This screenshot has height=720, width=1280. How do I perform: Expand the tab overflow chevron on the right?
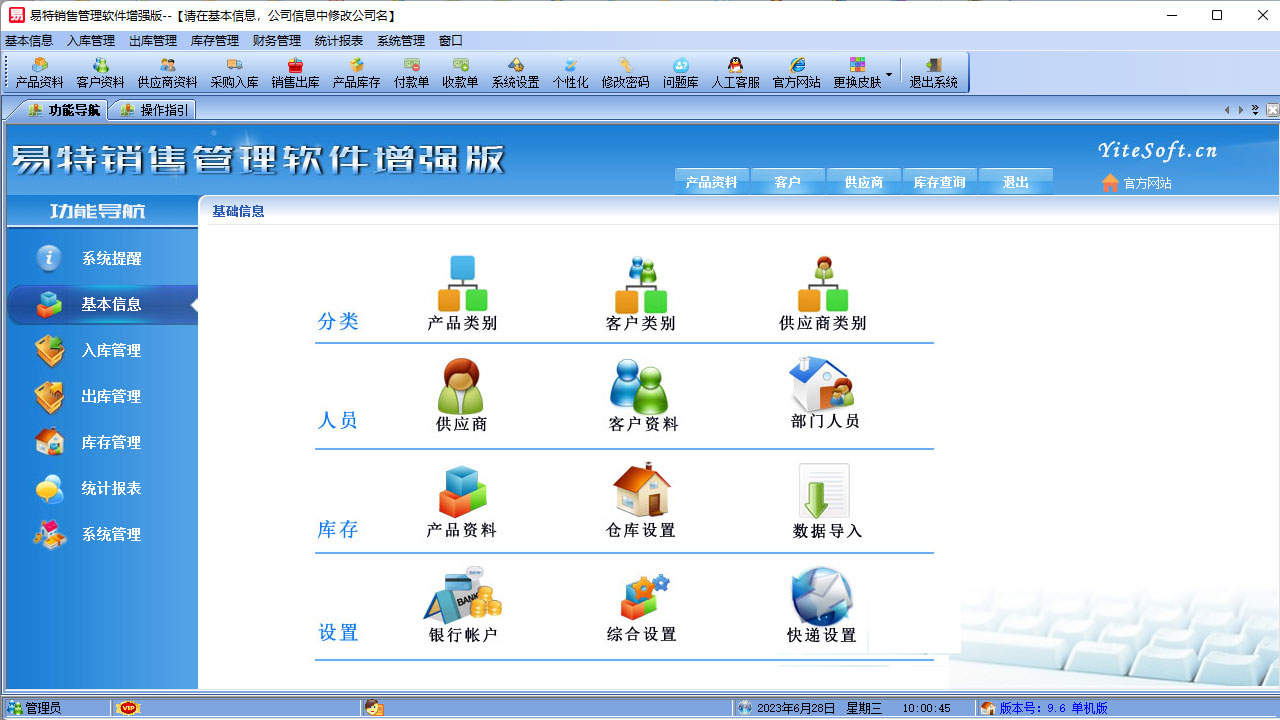(1255, 108)
